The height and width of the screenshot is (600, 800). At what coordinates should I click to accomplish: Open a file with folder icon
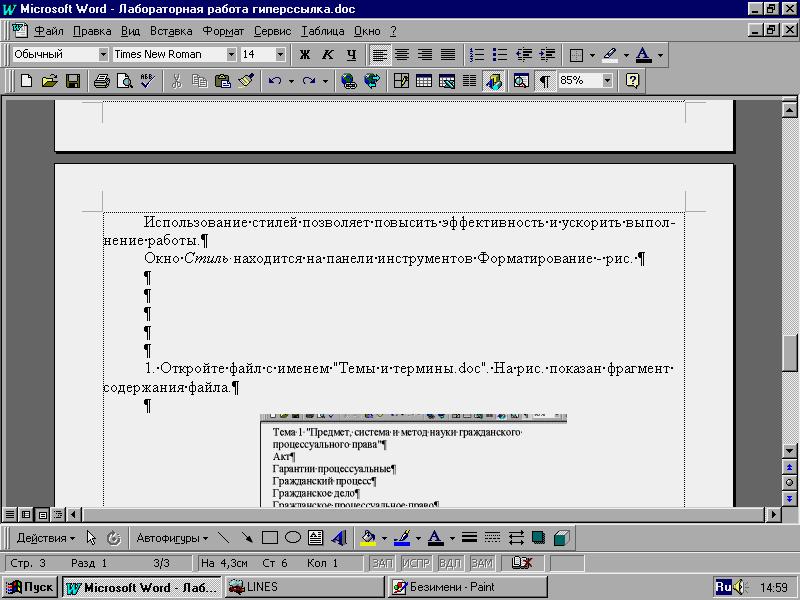tap(49, 81)
